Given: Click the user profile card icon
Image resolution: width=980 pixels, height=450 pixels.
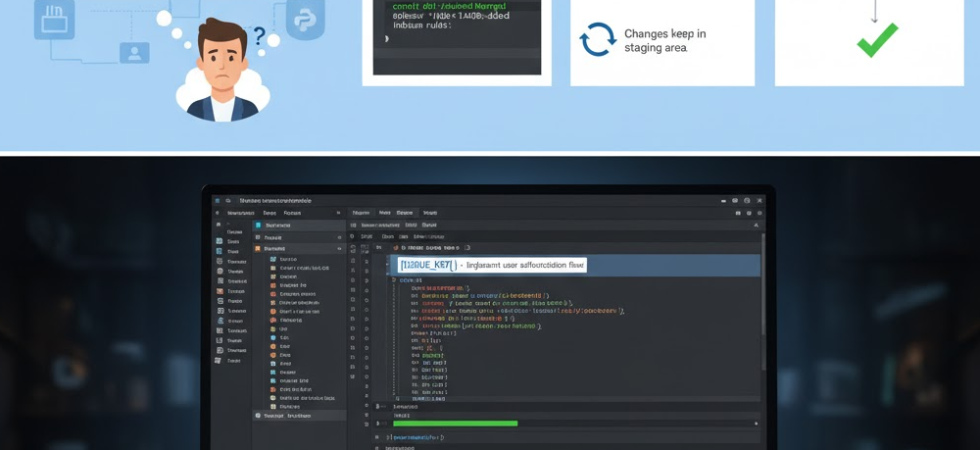Looking at the screenshot, I should pos(132,51).
